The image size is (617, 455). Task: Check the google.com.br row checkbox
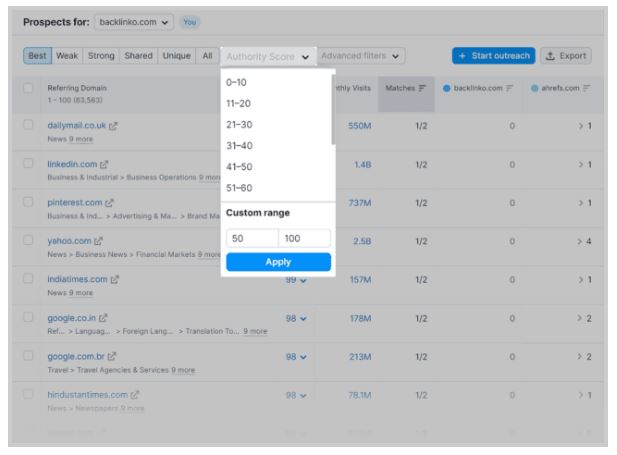tap(28, 356)
